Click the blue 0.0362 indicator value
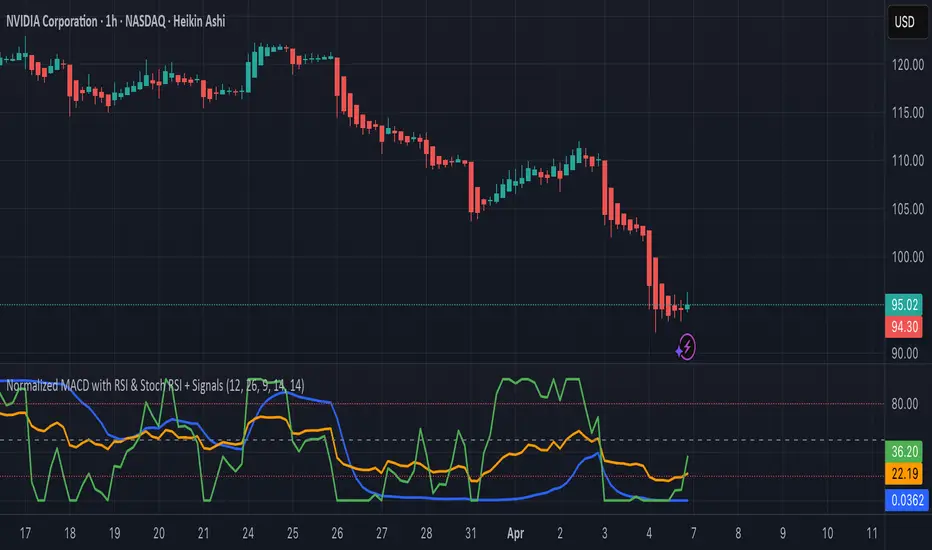The width and height of the screenshot is (932, 550). point(906,500)
